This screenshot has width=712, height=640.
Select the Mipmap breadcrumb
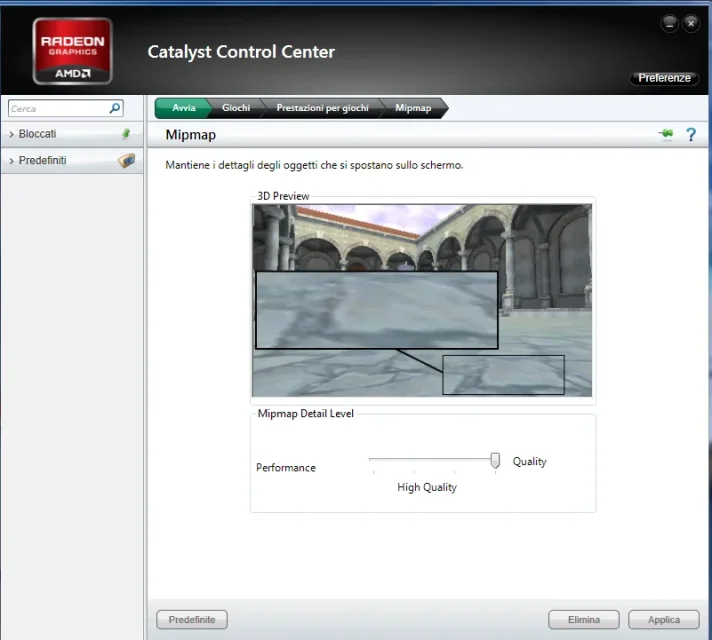[x=413, y=108]
